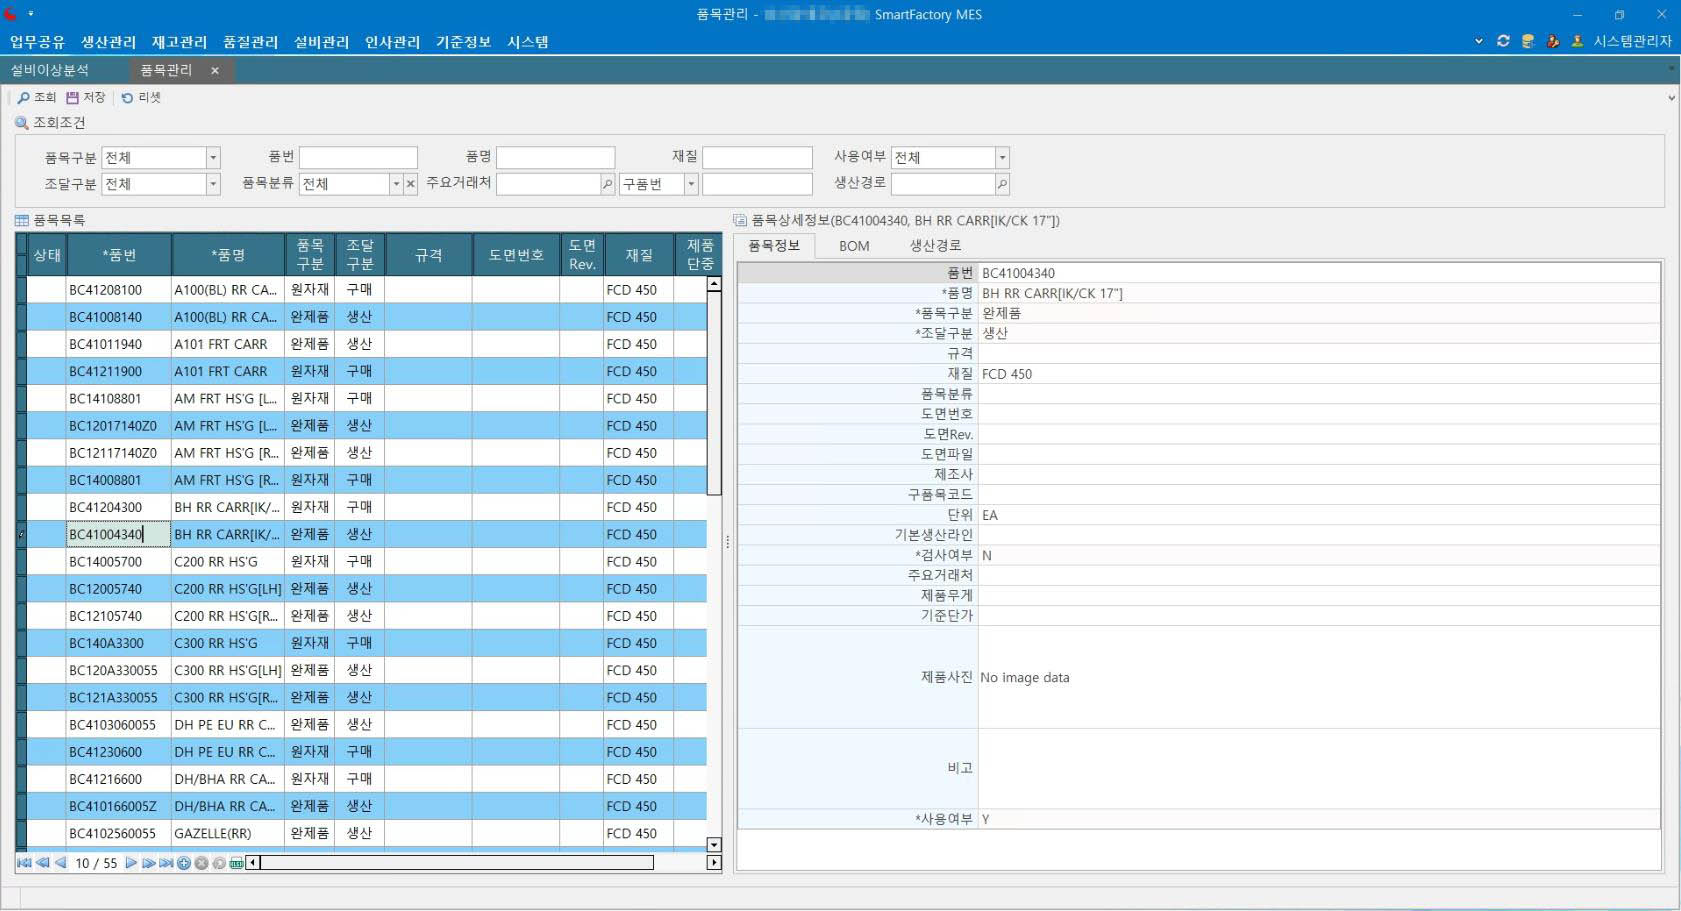Click the green user profile icon
Screen dimensions: 1681x911
[x=1577, y=41]
